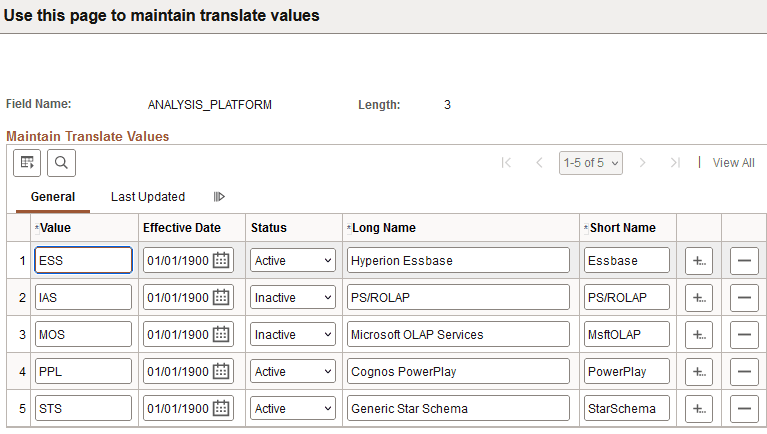Delete the IAS row with minus button
The height and width of the screenshot is (434, 767).
(744, 297)
